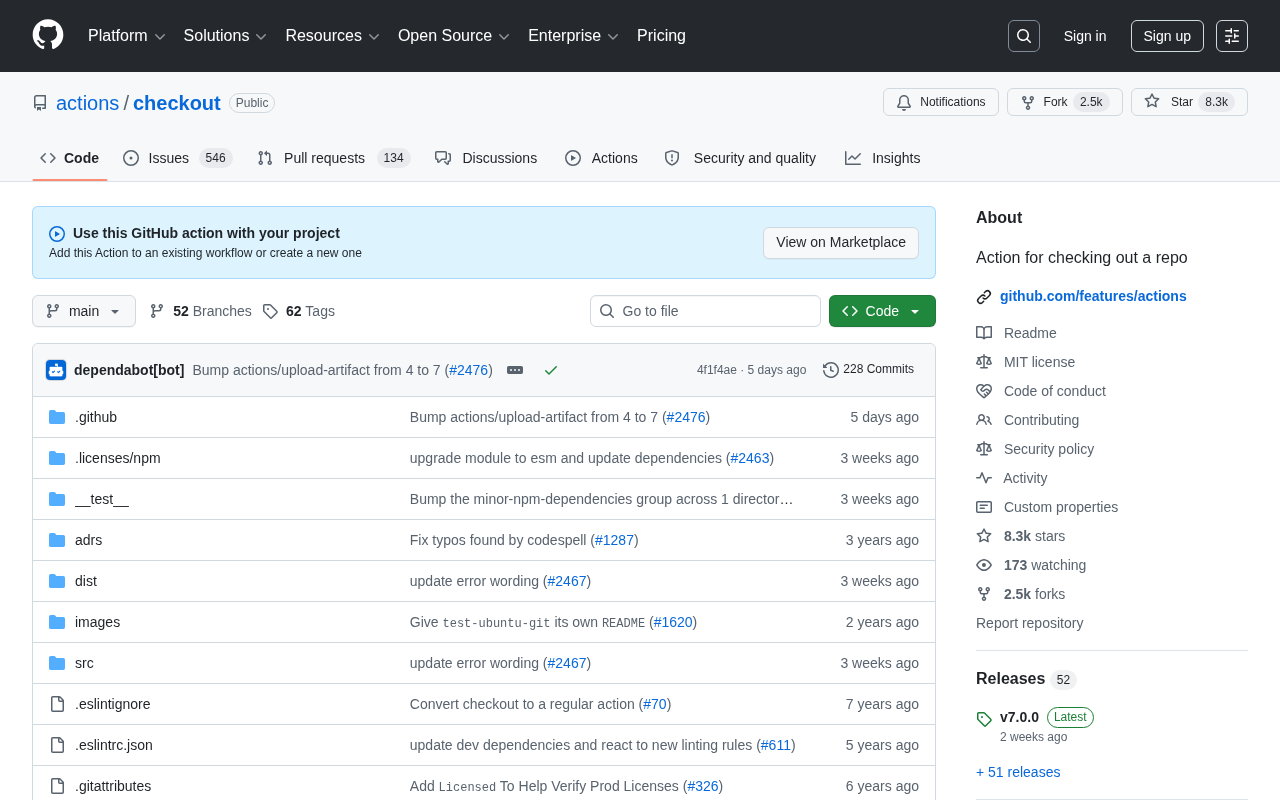
Task: Click the green checkmark status icon
Action: coord(551,370)
